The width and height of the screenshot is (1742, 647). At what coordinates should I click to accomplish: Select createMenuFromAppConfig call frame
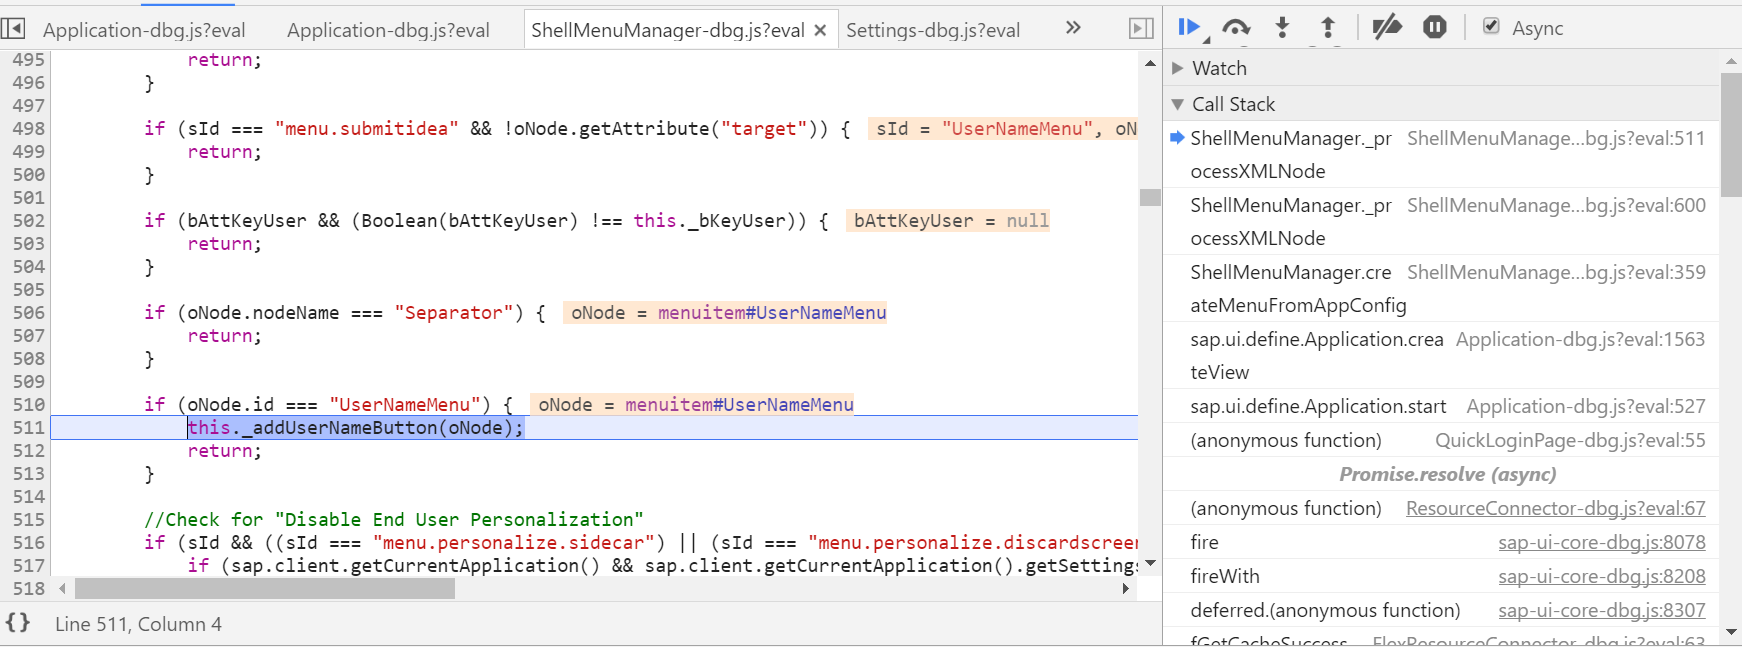coord(1440,289)
